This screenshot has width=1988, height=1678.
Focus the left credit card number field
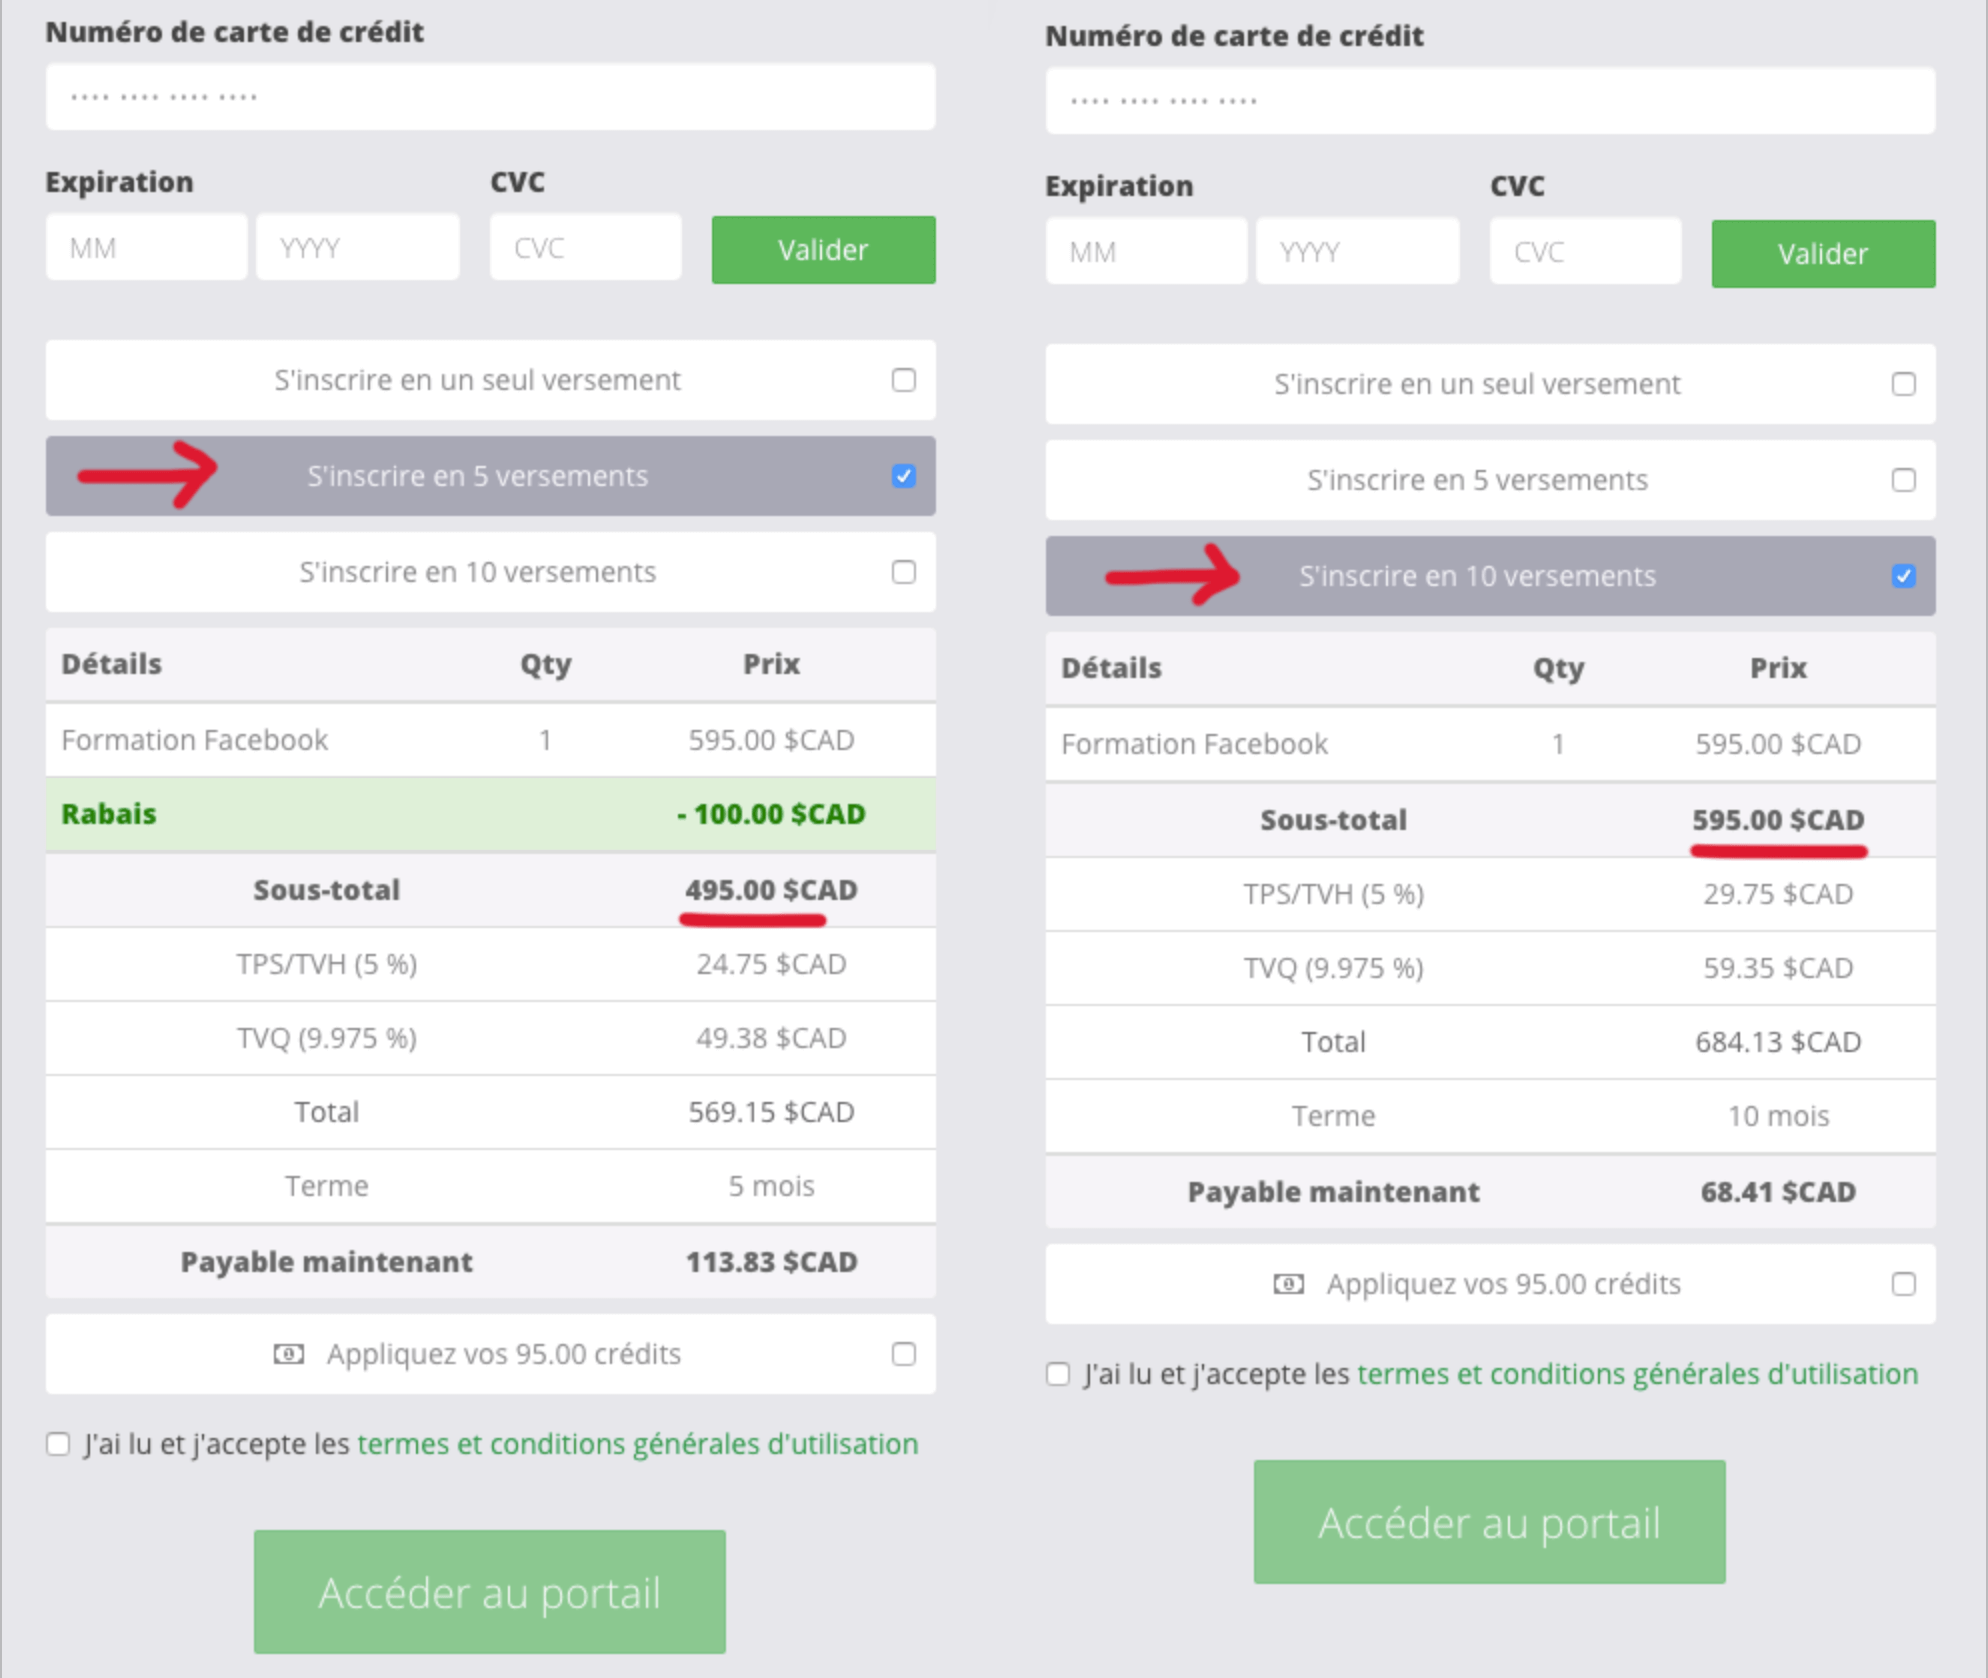490,97
